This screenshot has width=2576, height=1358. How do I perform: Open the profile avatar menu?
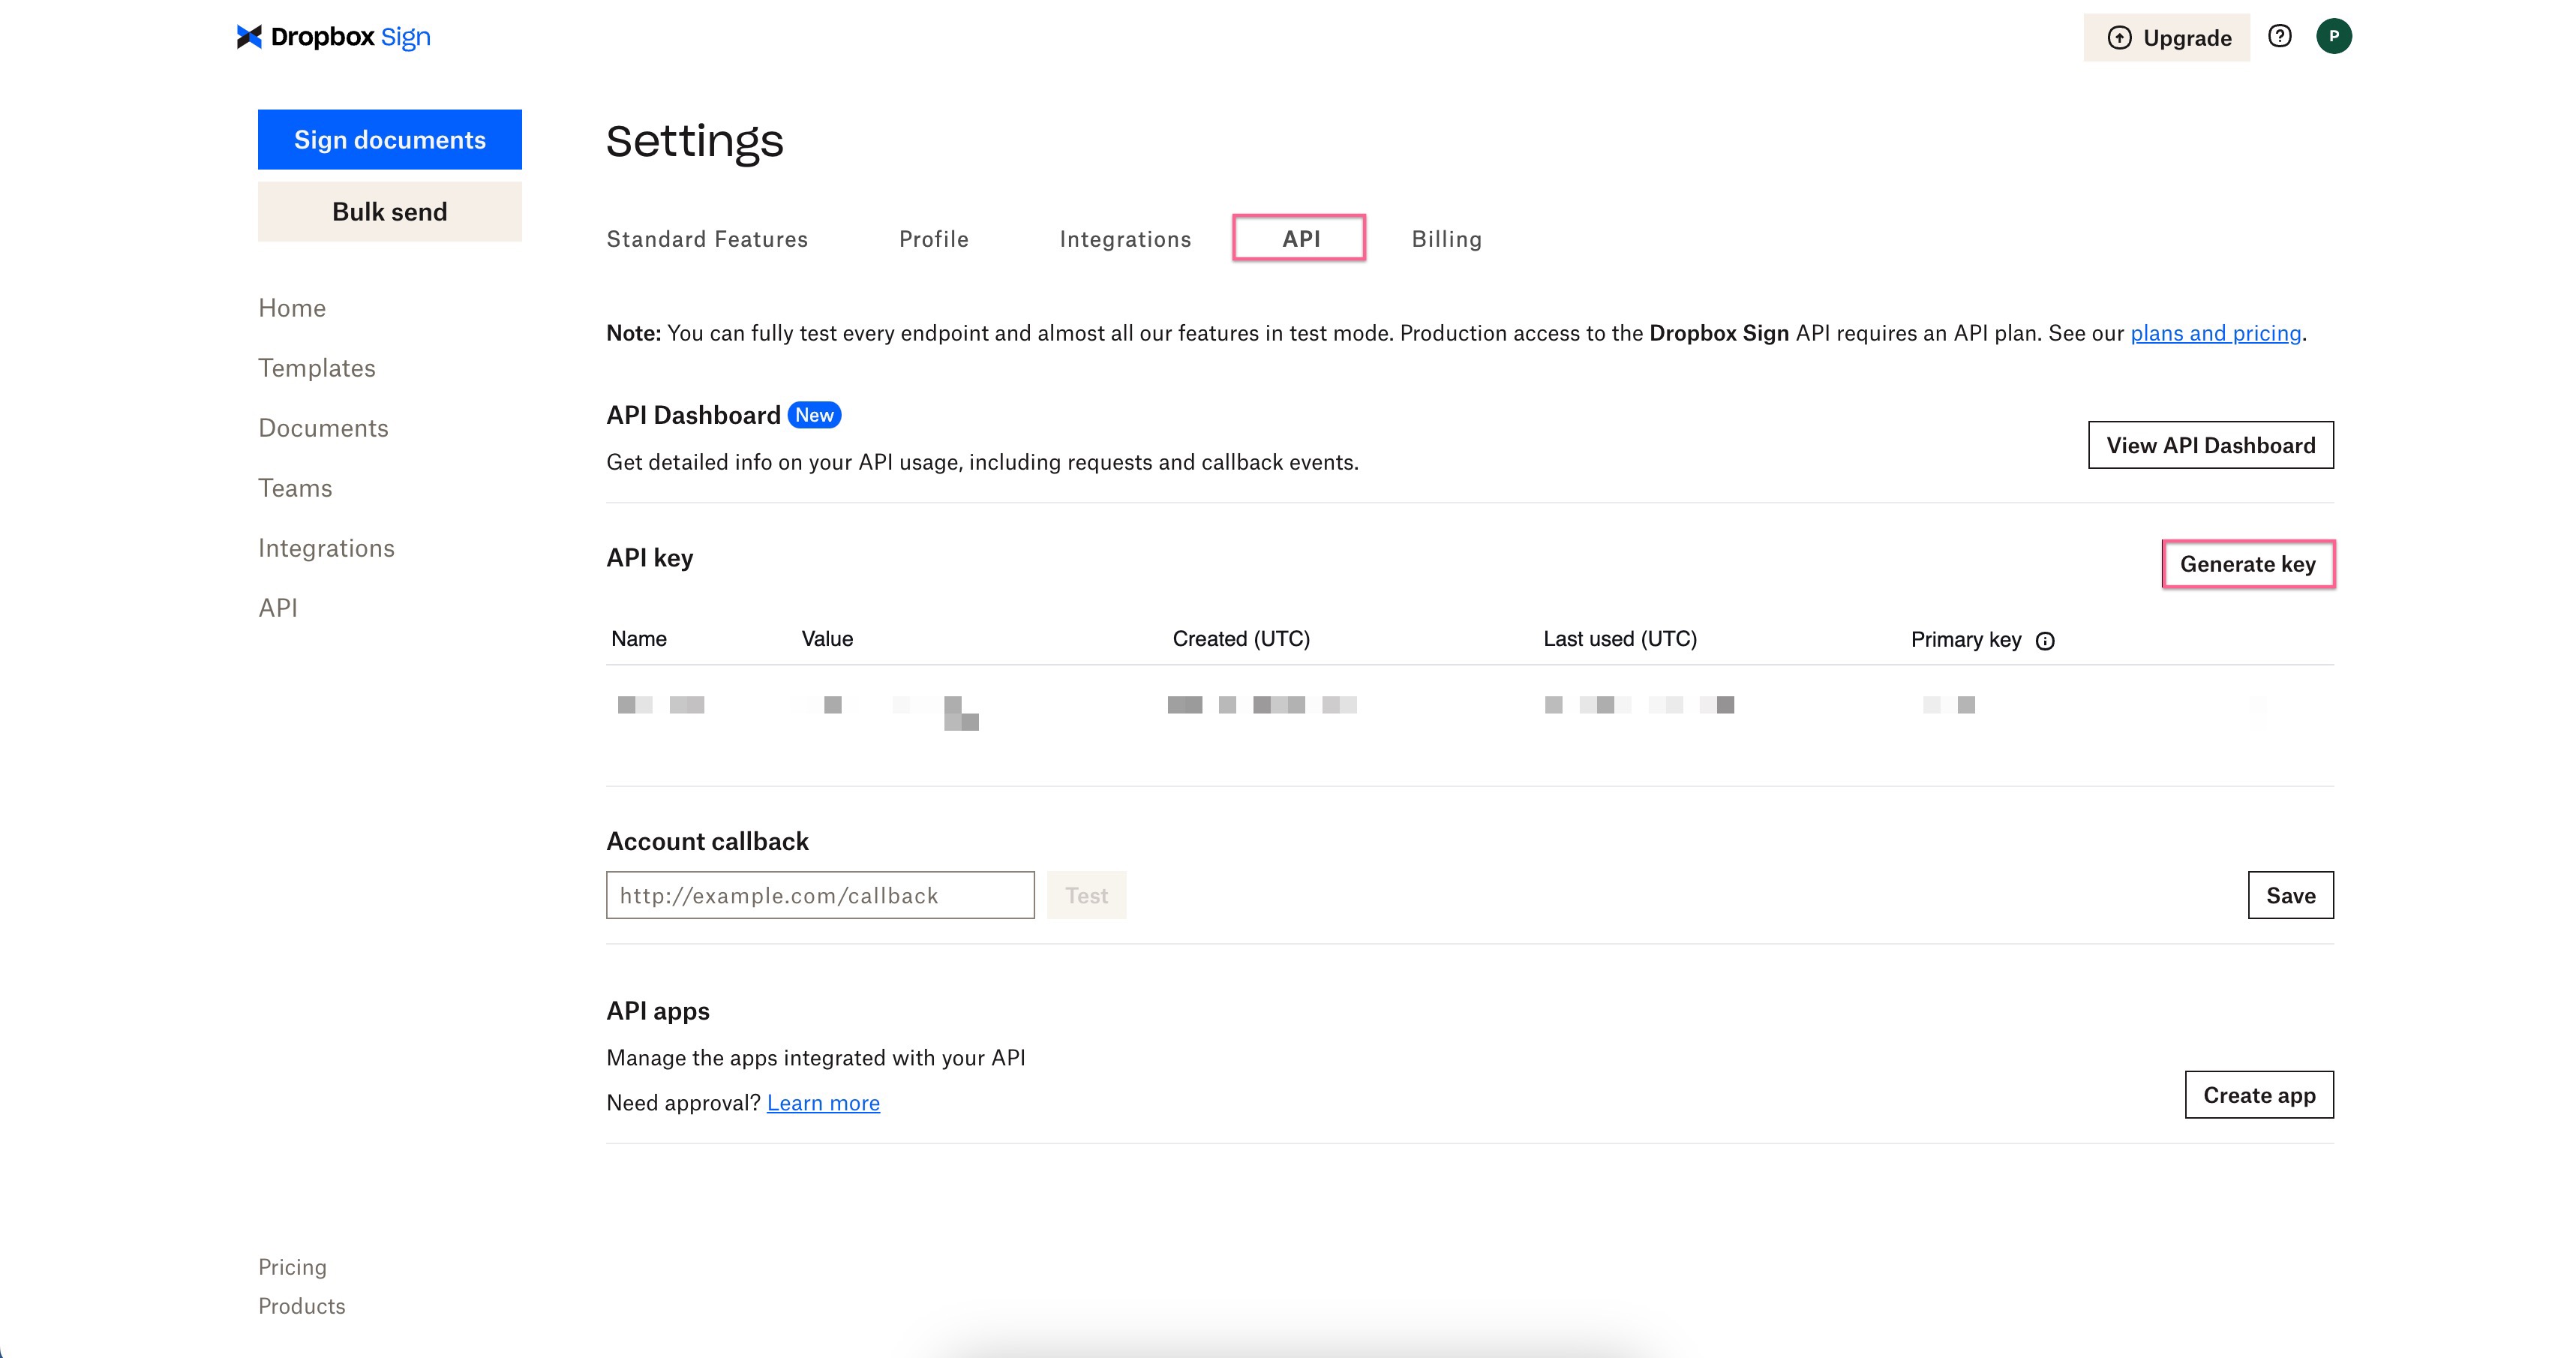(x=2336, y=36)
